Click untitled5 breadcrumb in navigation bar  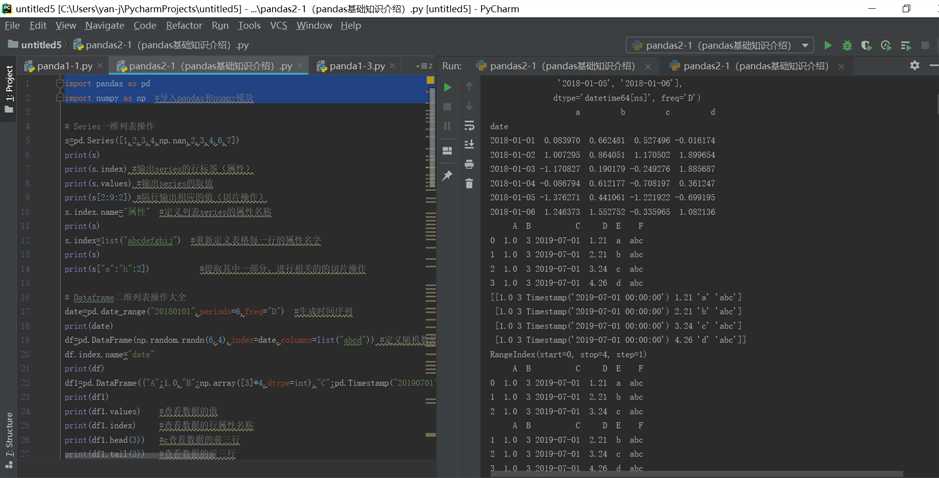click(x=35, y=45)
